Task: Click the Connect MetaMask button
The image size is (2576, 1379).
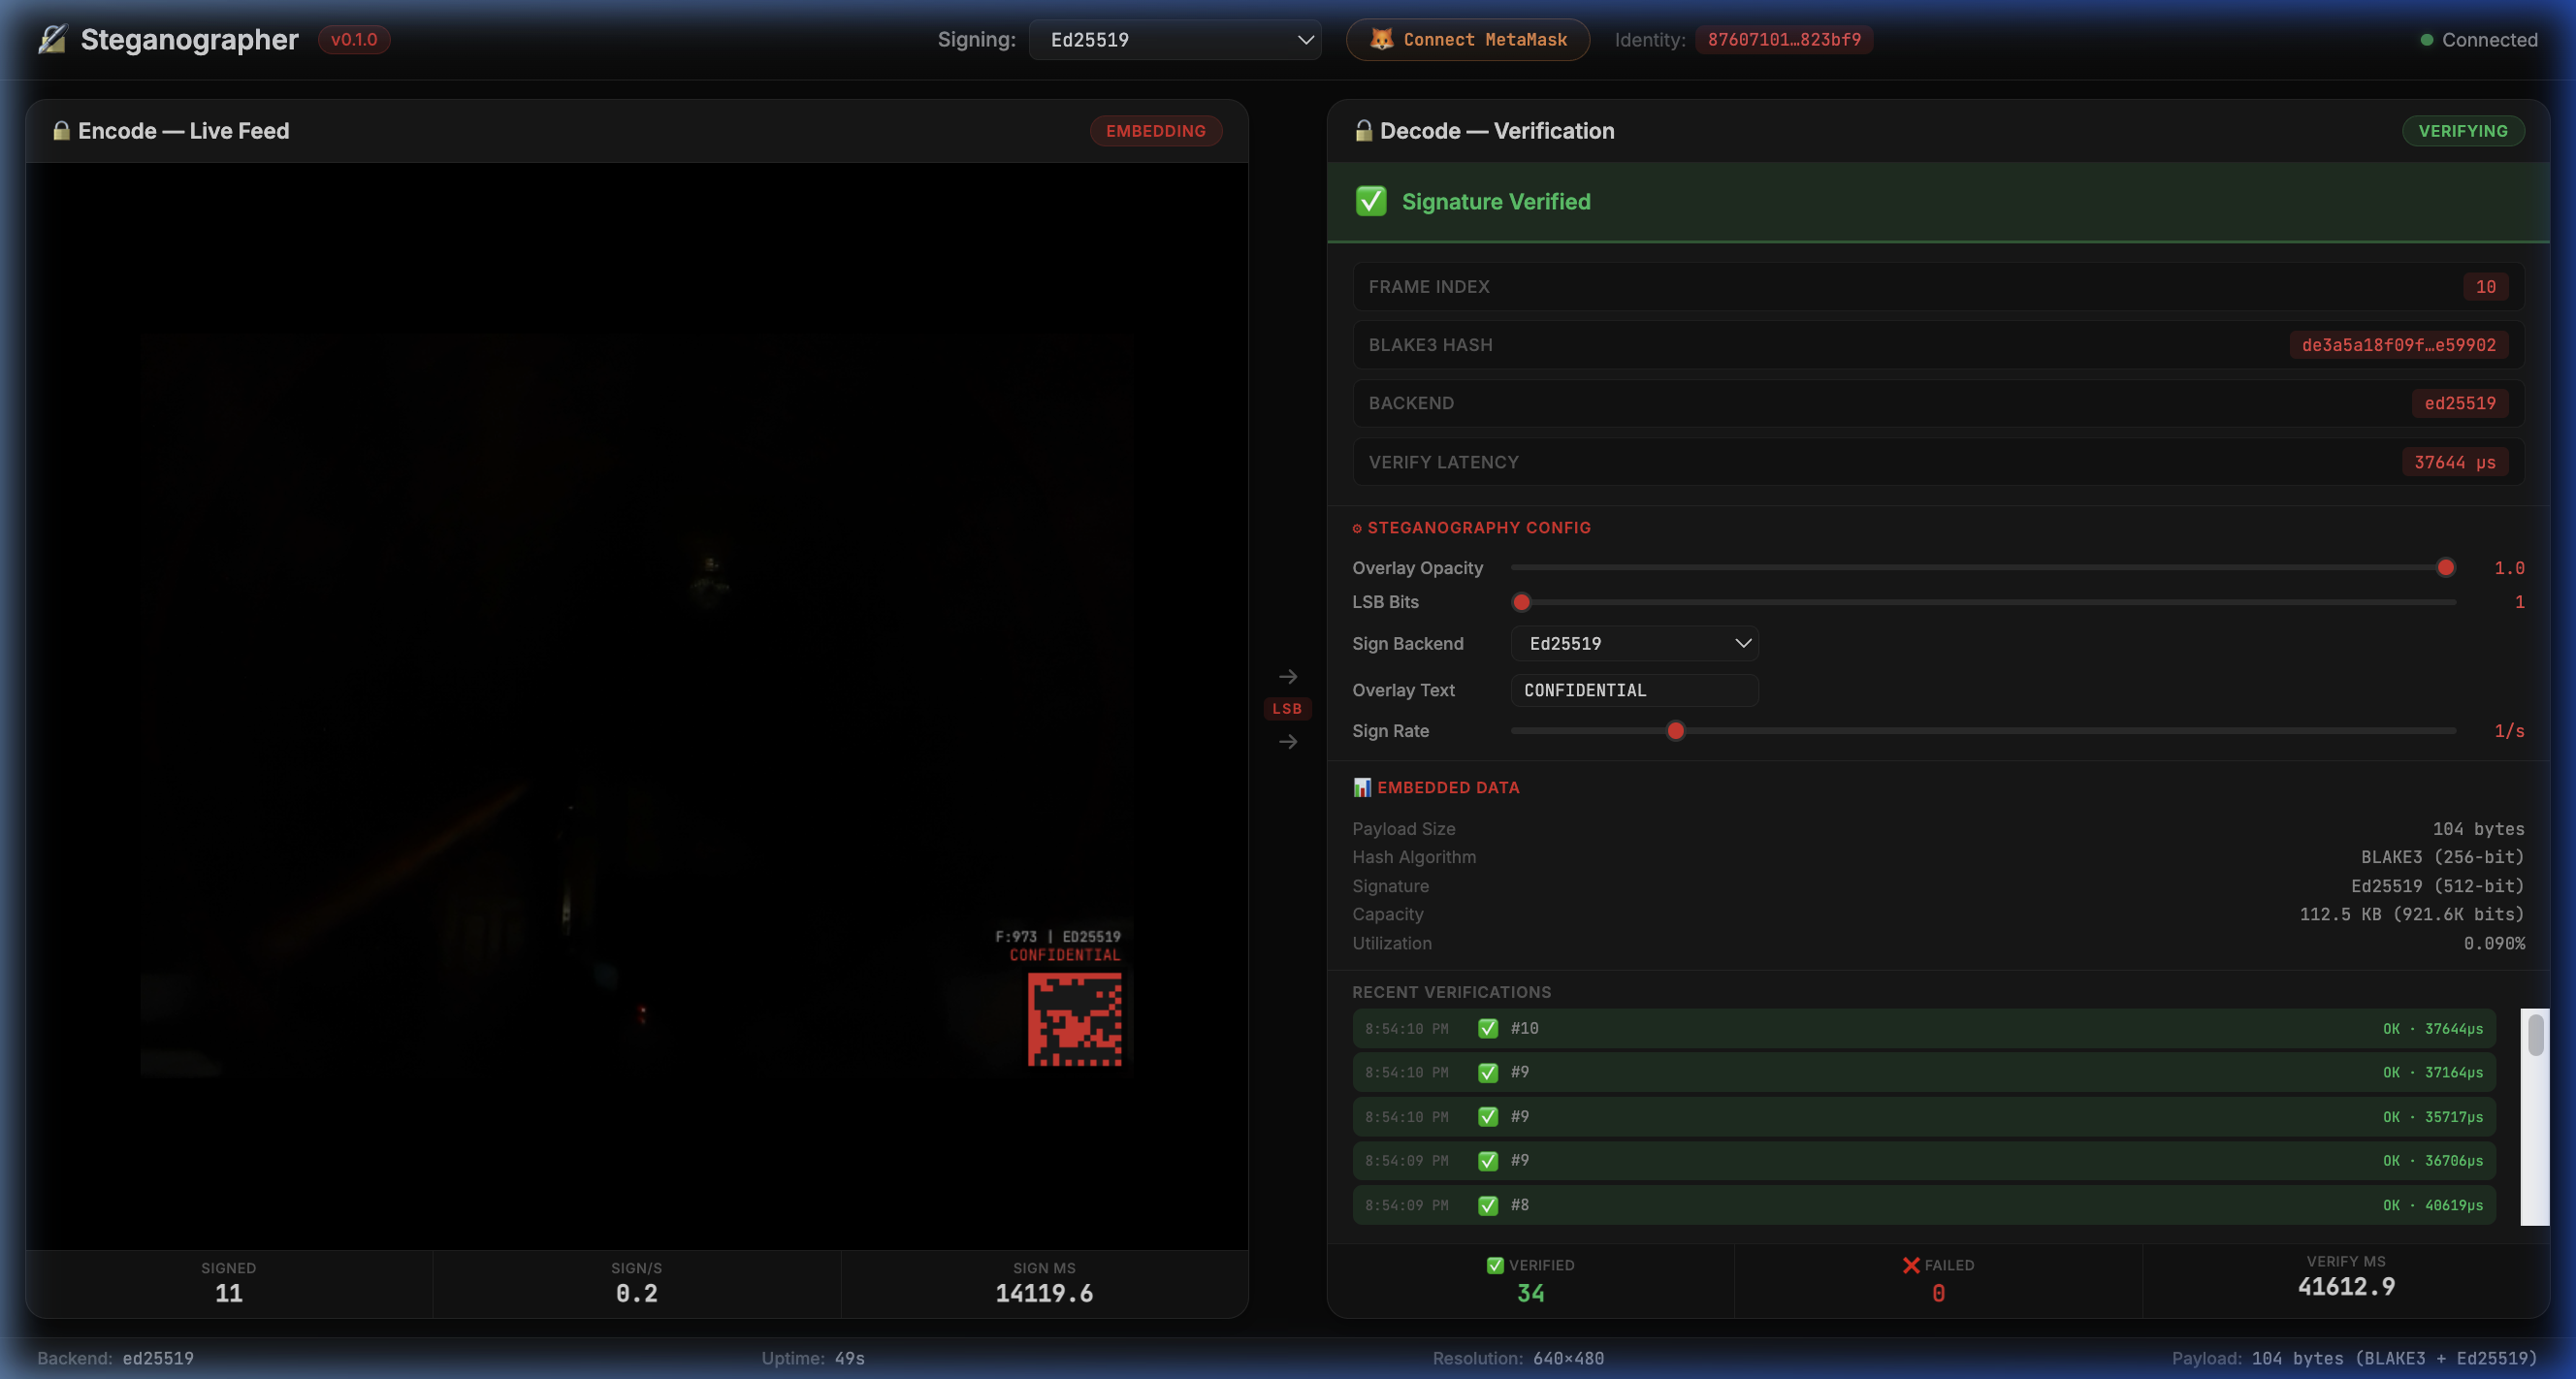Action: click(x=1468, y=40)
